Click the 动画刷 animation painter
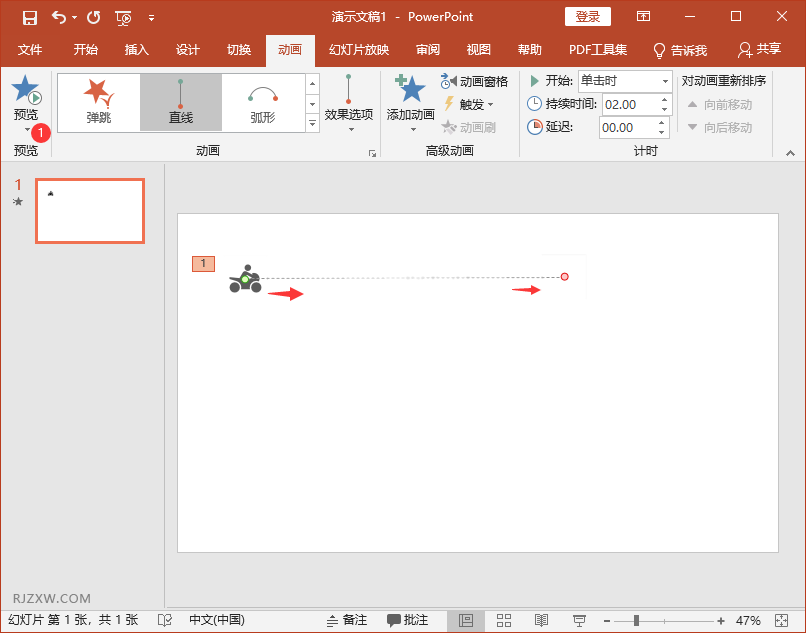The image size is (806, 633). click(x=468, y=127)
